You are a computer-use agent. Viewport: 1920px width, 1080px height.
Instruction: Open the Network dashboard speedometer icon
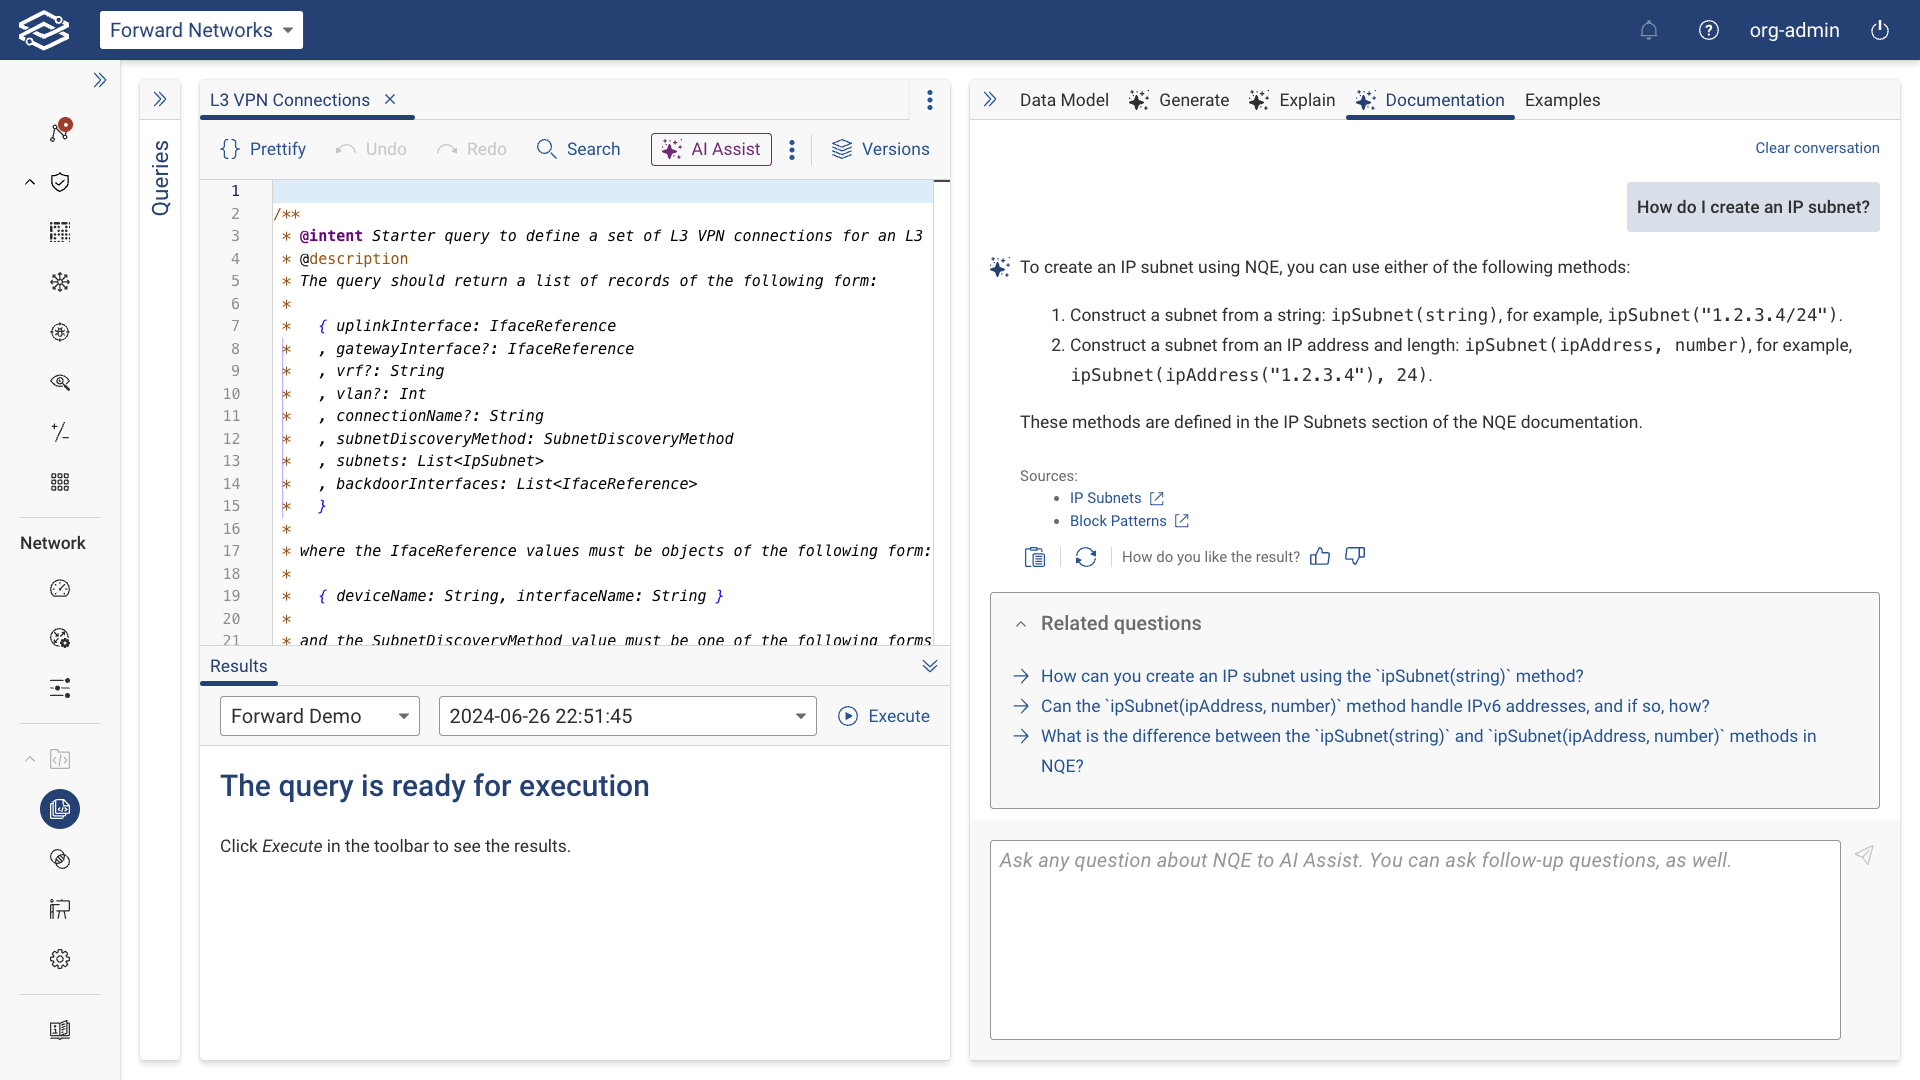click(x=60, y=588)
